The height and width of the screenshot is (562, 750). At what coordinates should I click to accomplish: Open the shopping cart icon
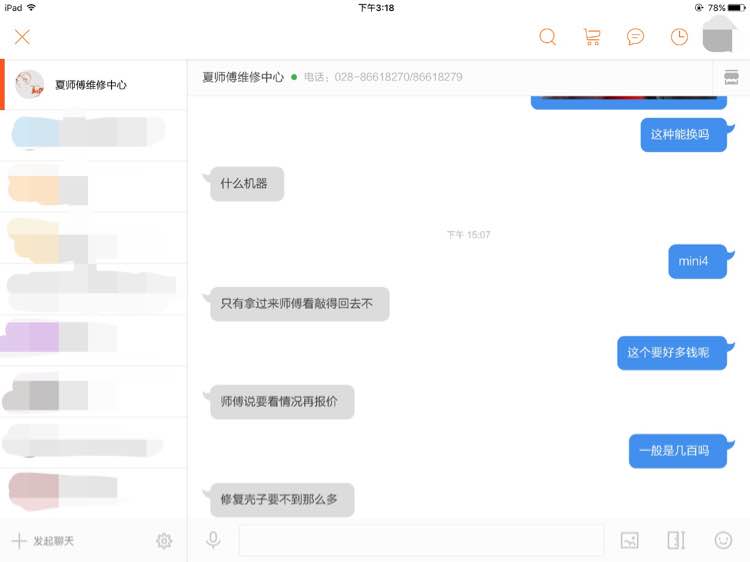coord(592,37)
